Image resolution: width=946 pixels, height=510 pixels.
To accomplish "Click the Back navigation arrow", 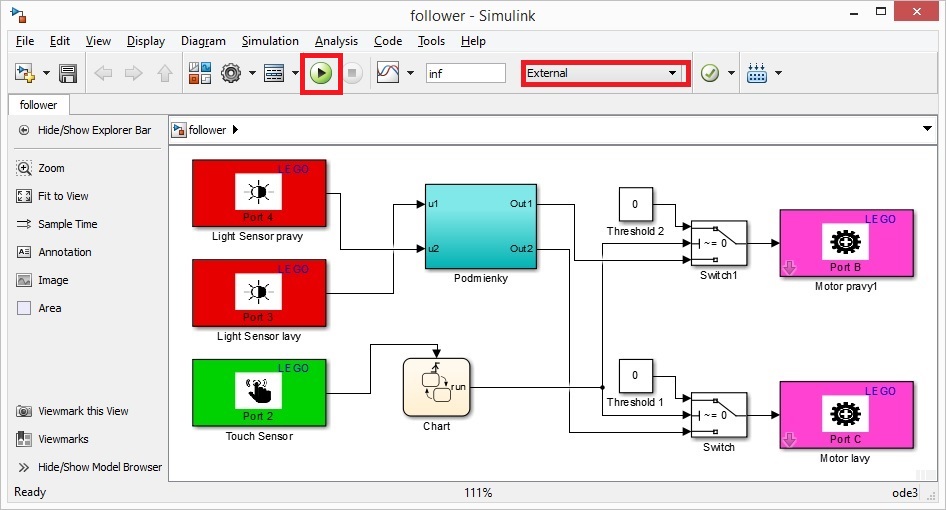I will tap(103, 73).
